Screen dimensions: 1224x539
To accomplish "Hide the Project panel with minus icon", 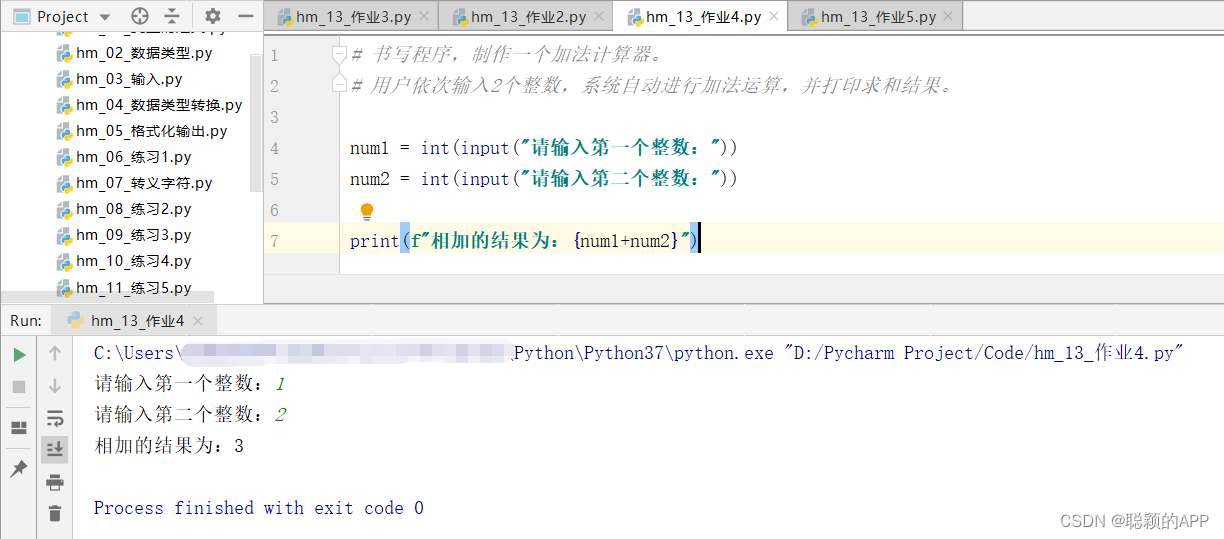I will 246,16.
